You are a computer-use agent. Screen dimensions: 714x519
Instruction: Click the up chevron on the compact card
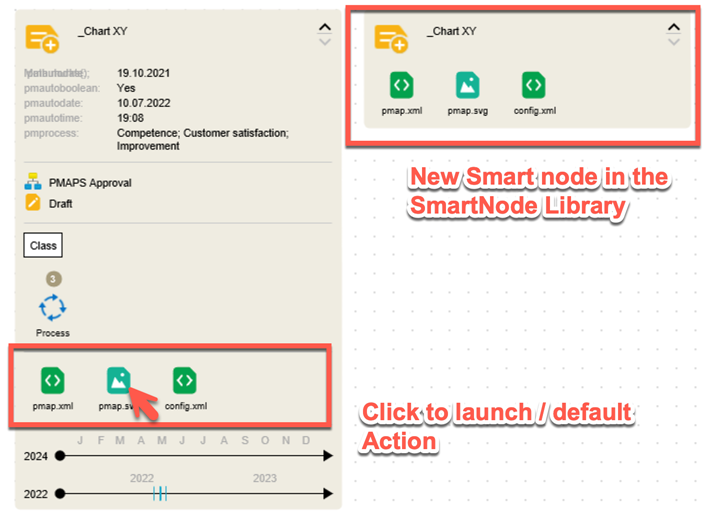pos(674,28)
